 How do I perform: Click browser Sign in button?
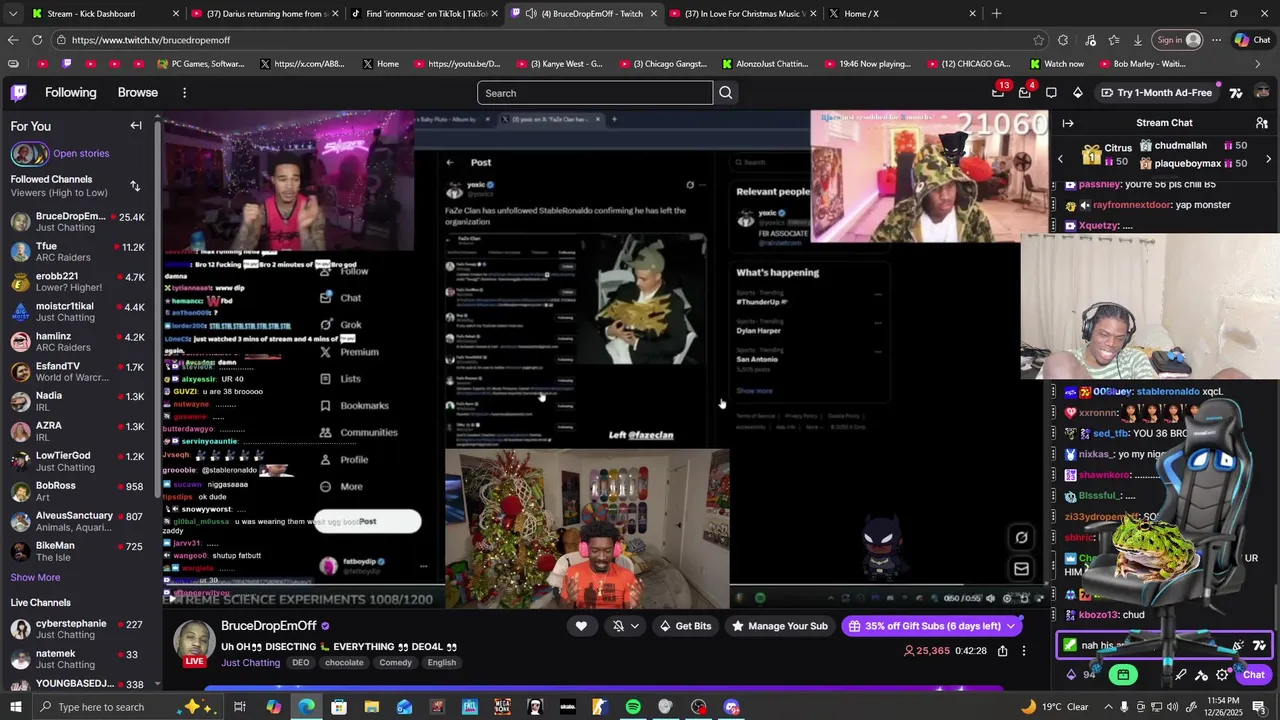(x=1178, y=40)
